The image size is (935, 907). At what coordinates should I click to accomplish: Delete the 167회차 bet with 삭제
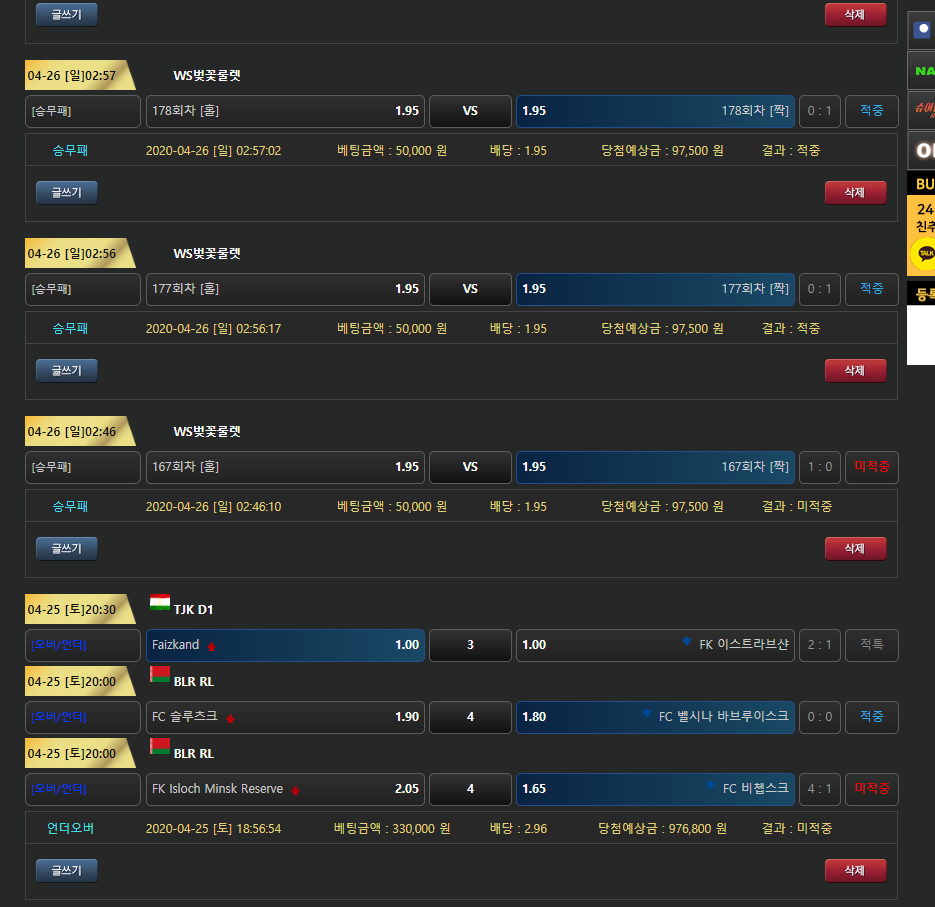click(855, 548)
